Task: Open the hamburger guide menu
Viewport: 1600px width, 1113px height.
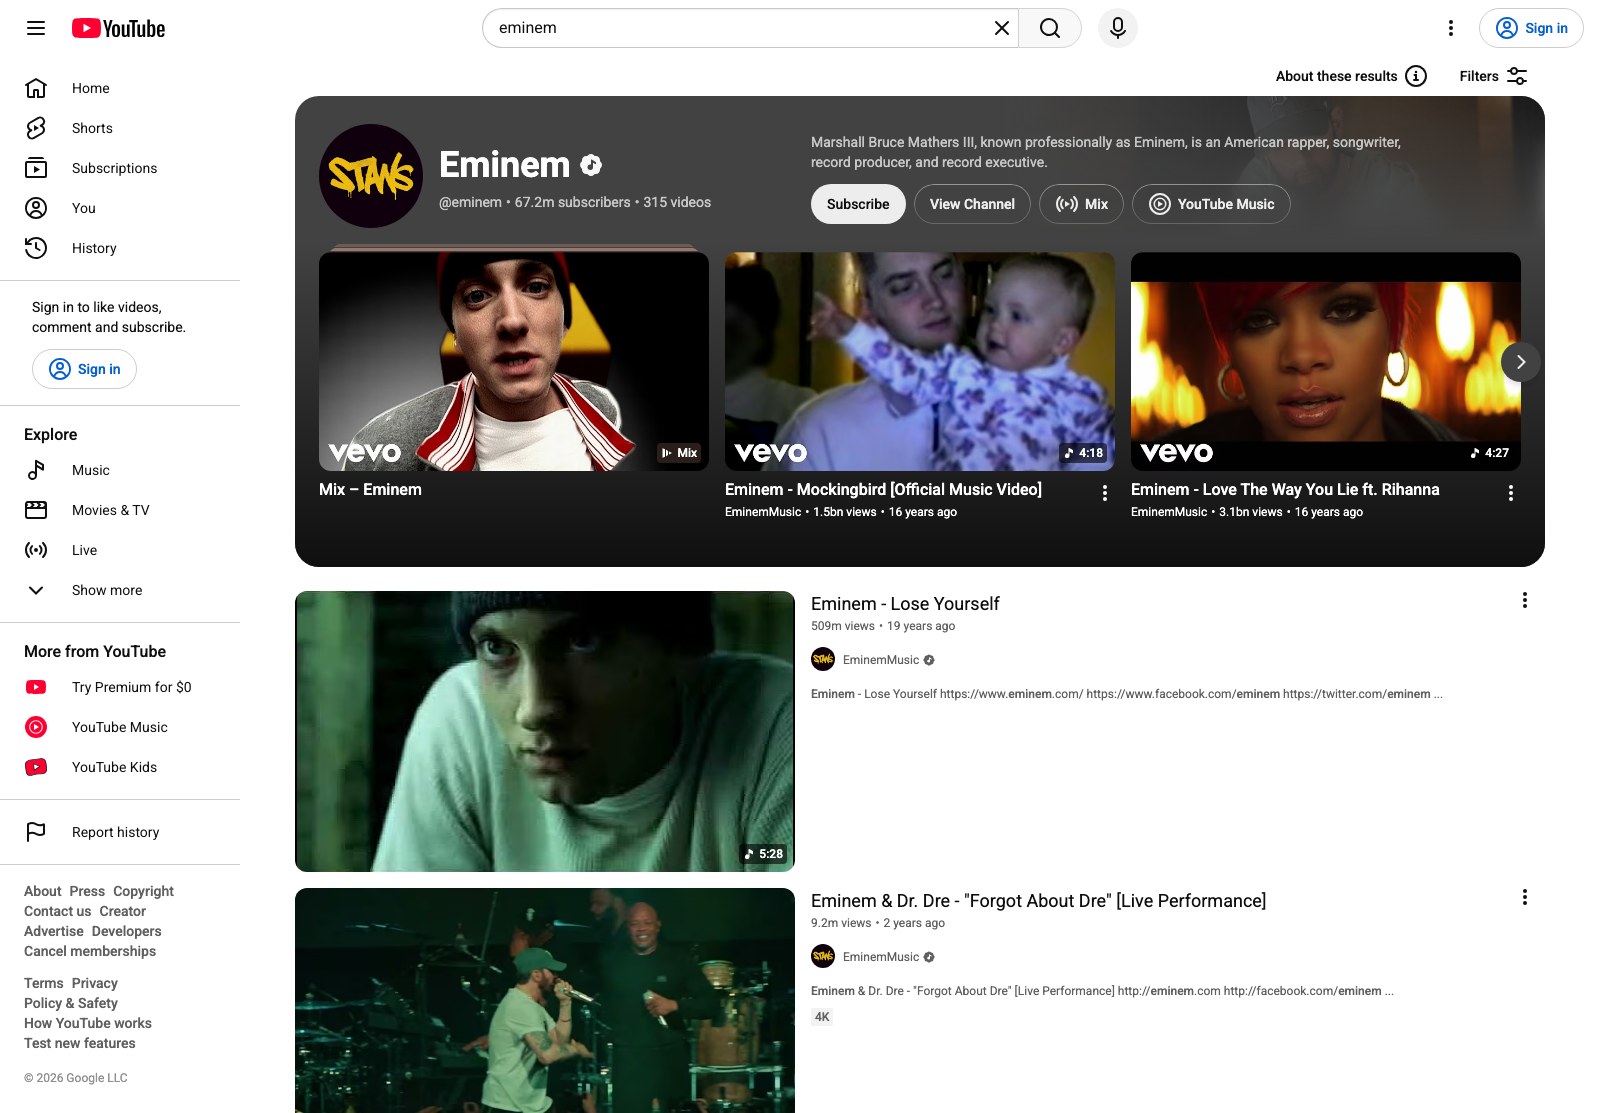Action: pos(36,28)
